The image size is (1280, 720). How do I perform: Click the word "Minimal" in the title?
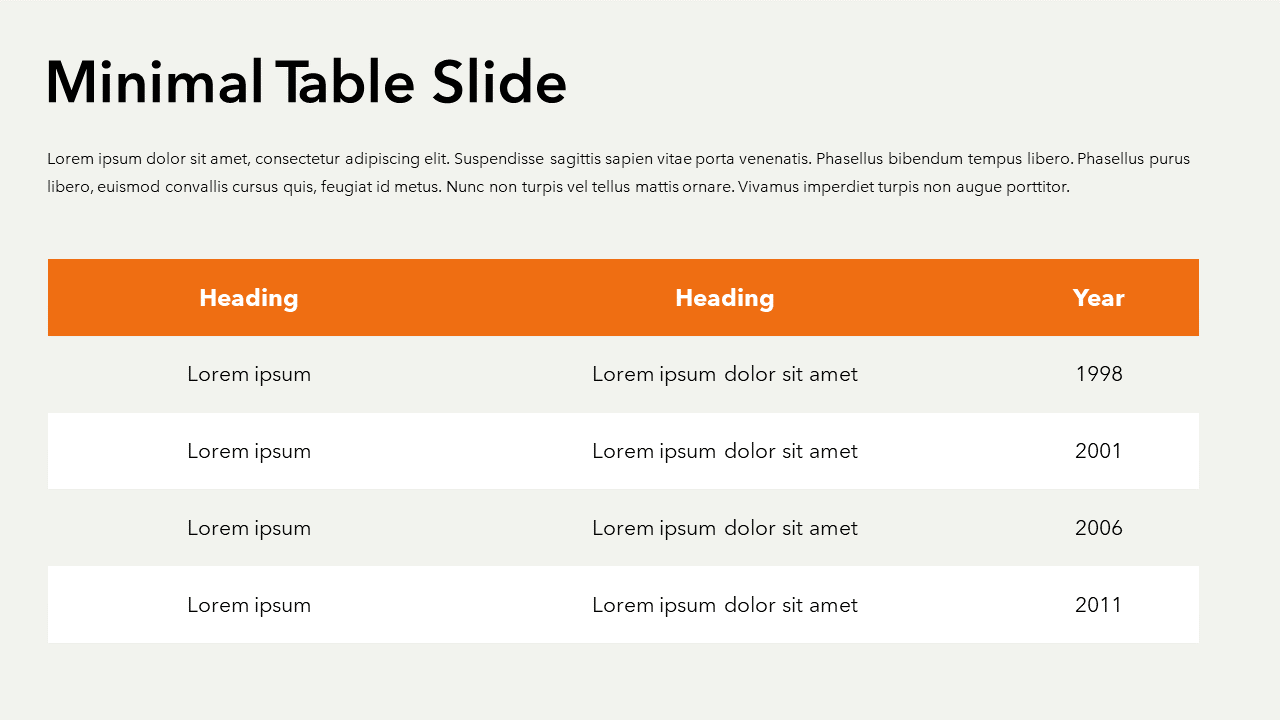click(155, 82)
